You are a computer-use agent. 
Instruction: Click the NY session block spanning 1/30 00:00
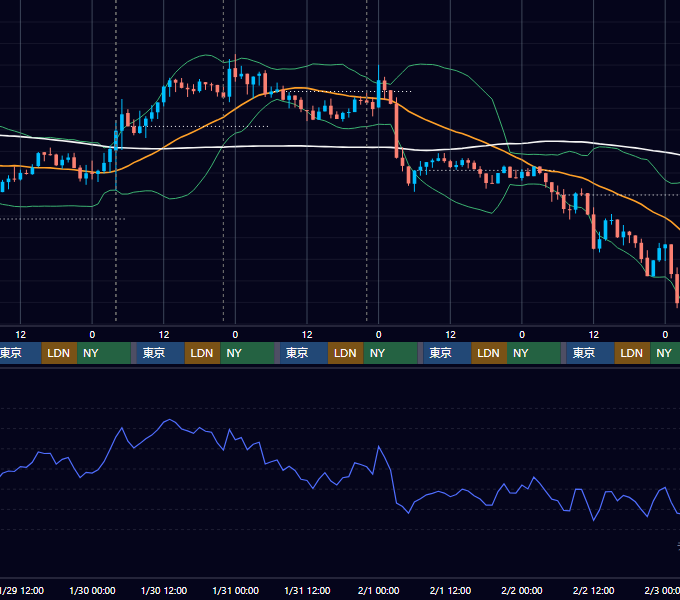[104, 353]
